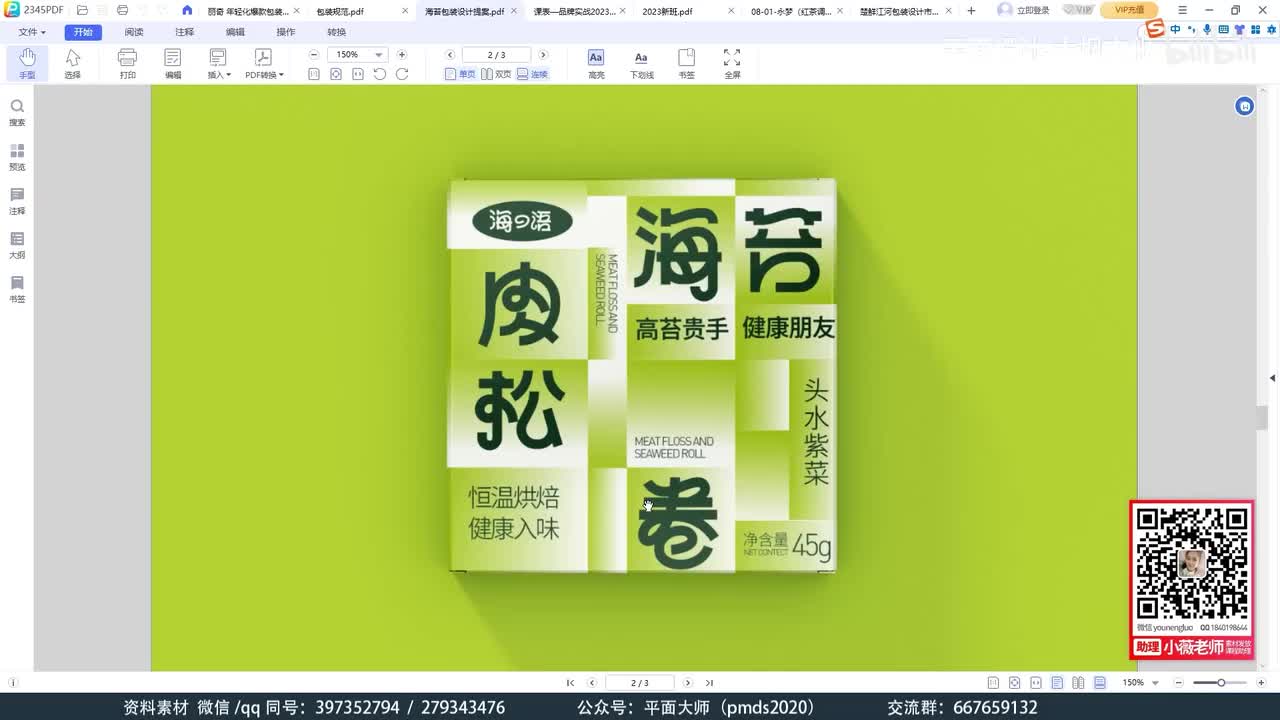Screen dimensions: 1280x720
Task: Open Search (搜索) in left sidebar
Action: [x=17, y=112]
